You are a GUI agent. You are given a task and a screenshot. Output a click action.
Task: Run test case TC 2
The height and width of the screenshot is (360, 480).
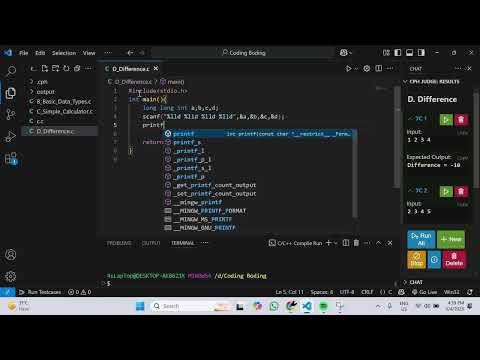point(446,191)
